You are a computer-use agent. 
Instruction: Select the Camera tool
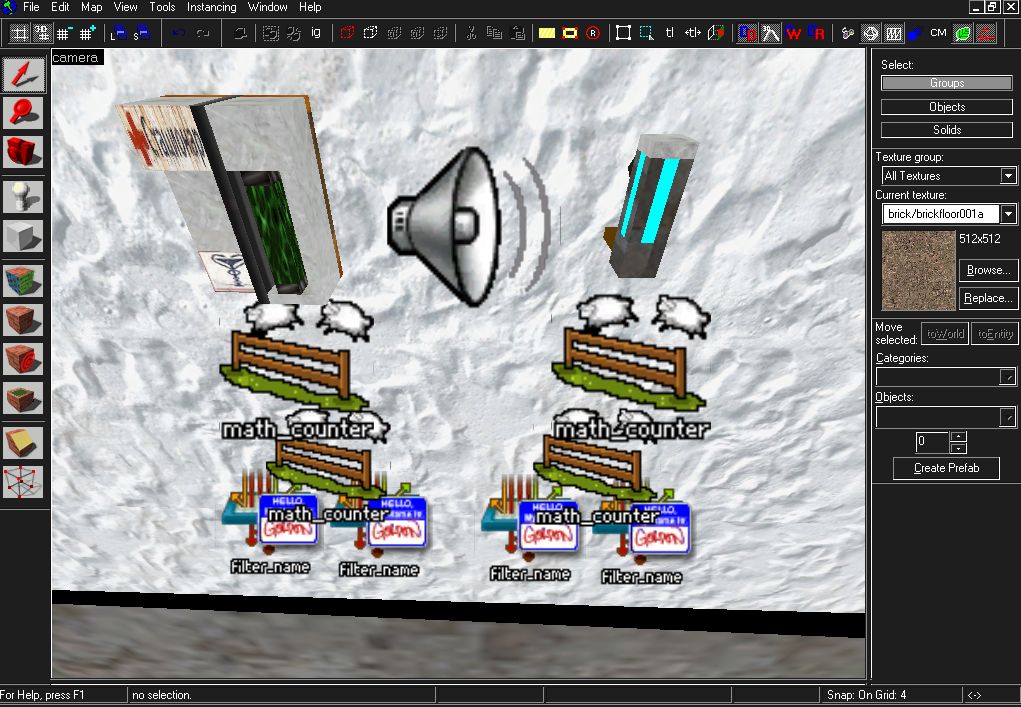click(x=22, y=152)
